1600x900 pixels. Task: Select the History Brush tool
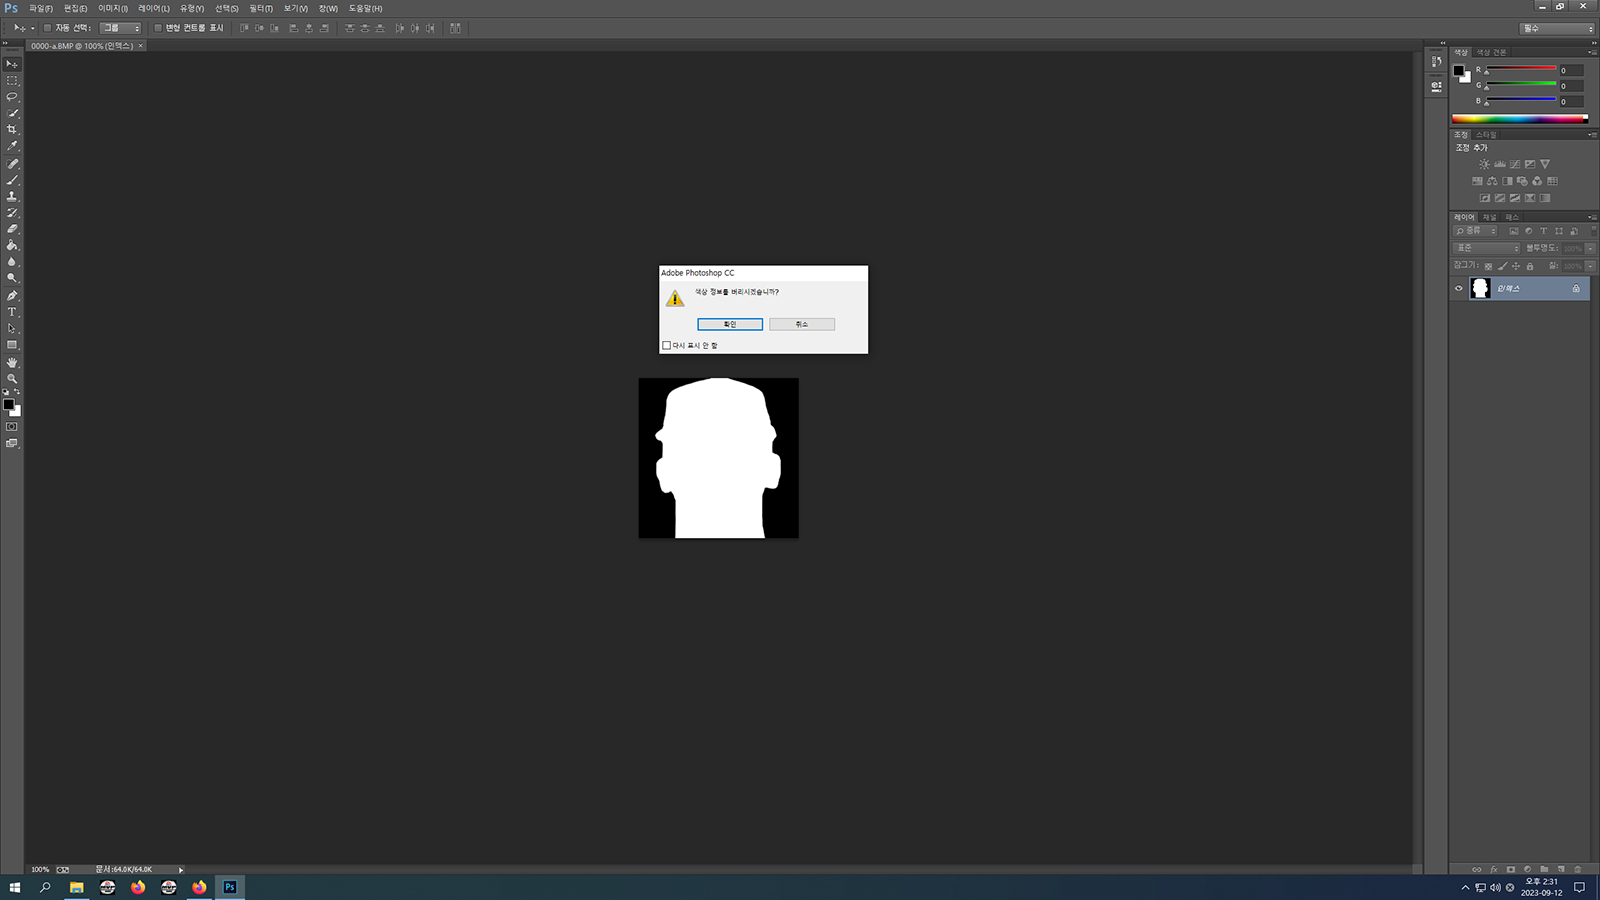point(12,213)
